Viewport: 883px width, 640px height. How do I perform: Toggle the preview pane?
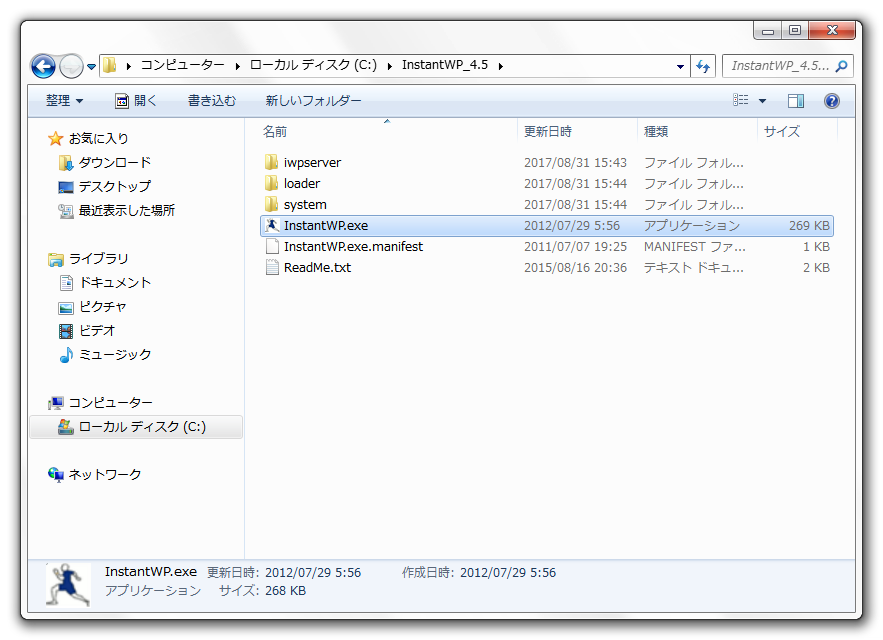[796, 101]
